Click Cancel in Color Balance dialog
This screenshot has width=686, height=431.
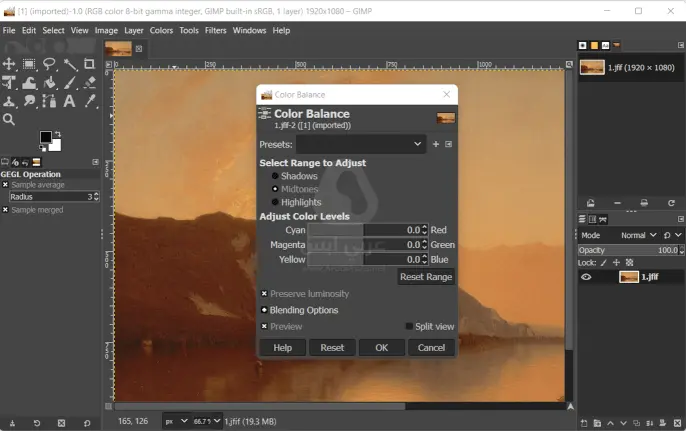431,347
